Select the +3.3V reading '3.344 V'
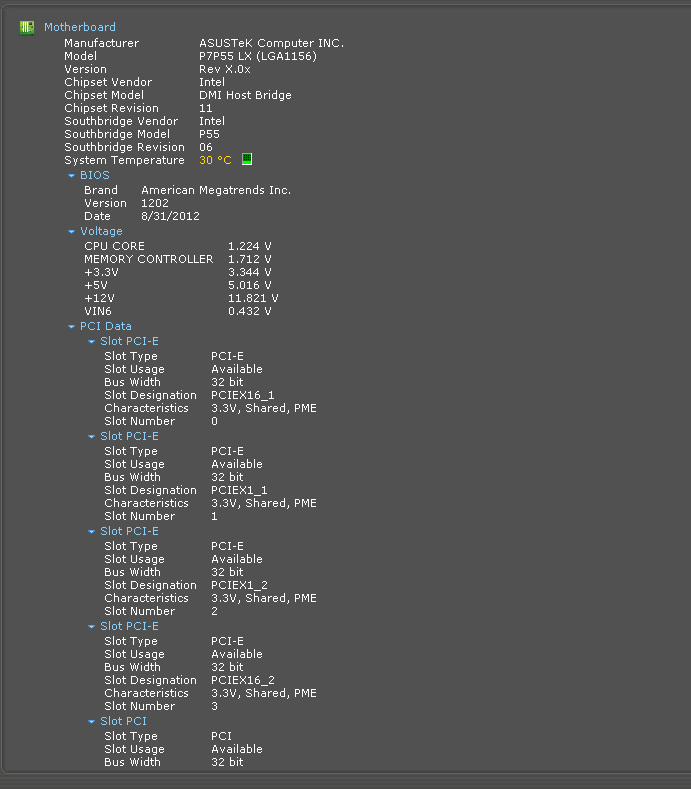691x789 pixels. (250, 272)
